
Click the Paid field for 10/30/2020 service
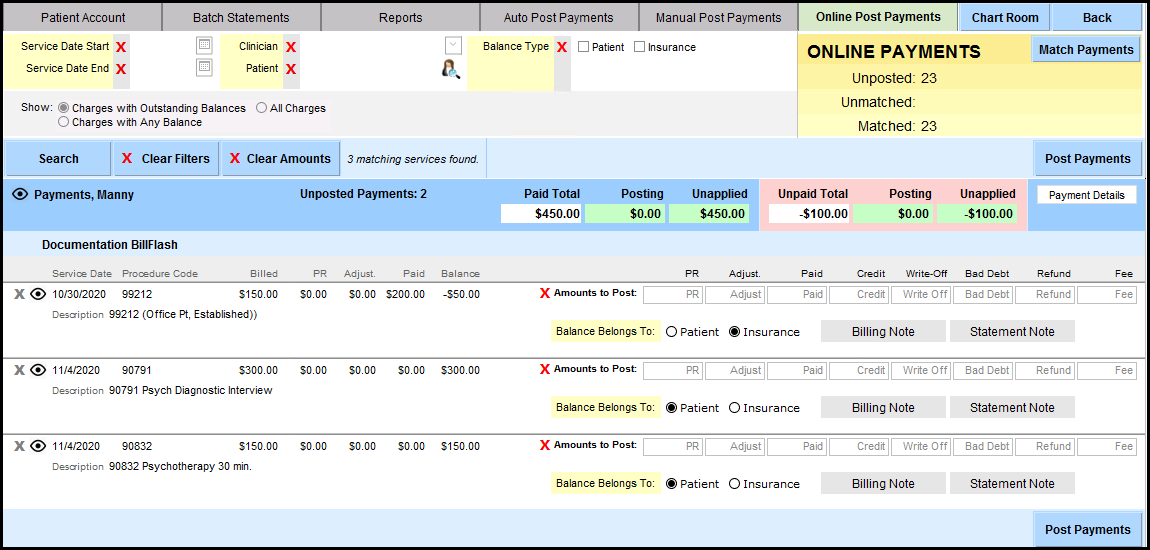(797, 295)
